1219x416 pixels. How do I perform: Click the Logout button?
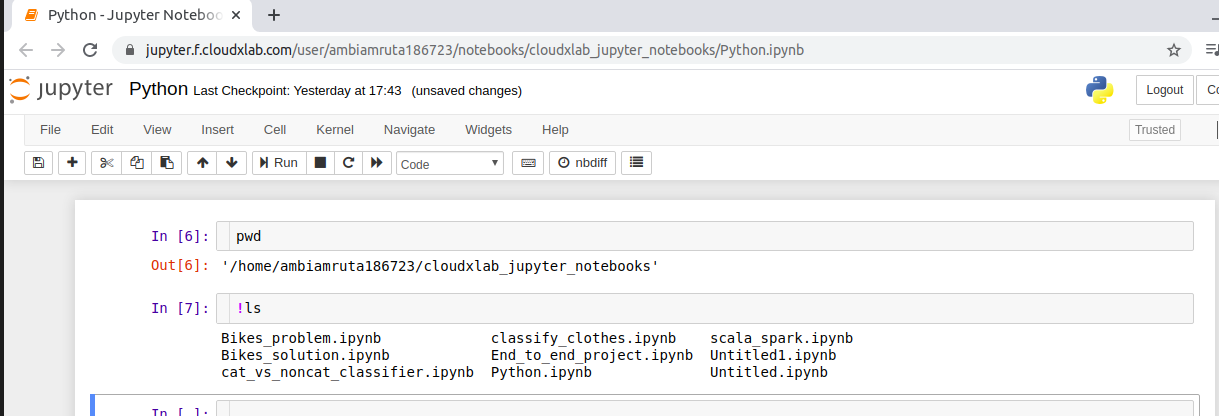[1164, 90]
